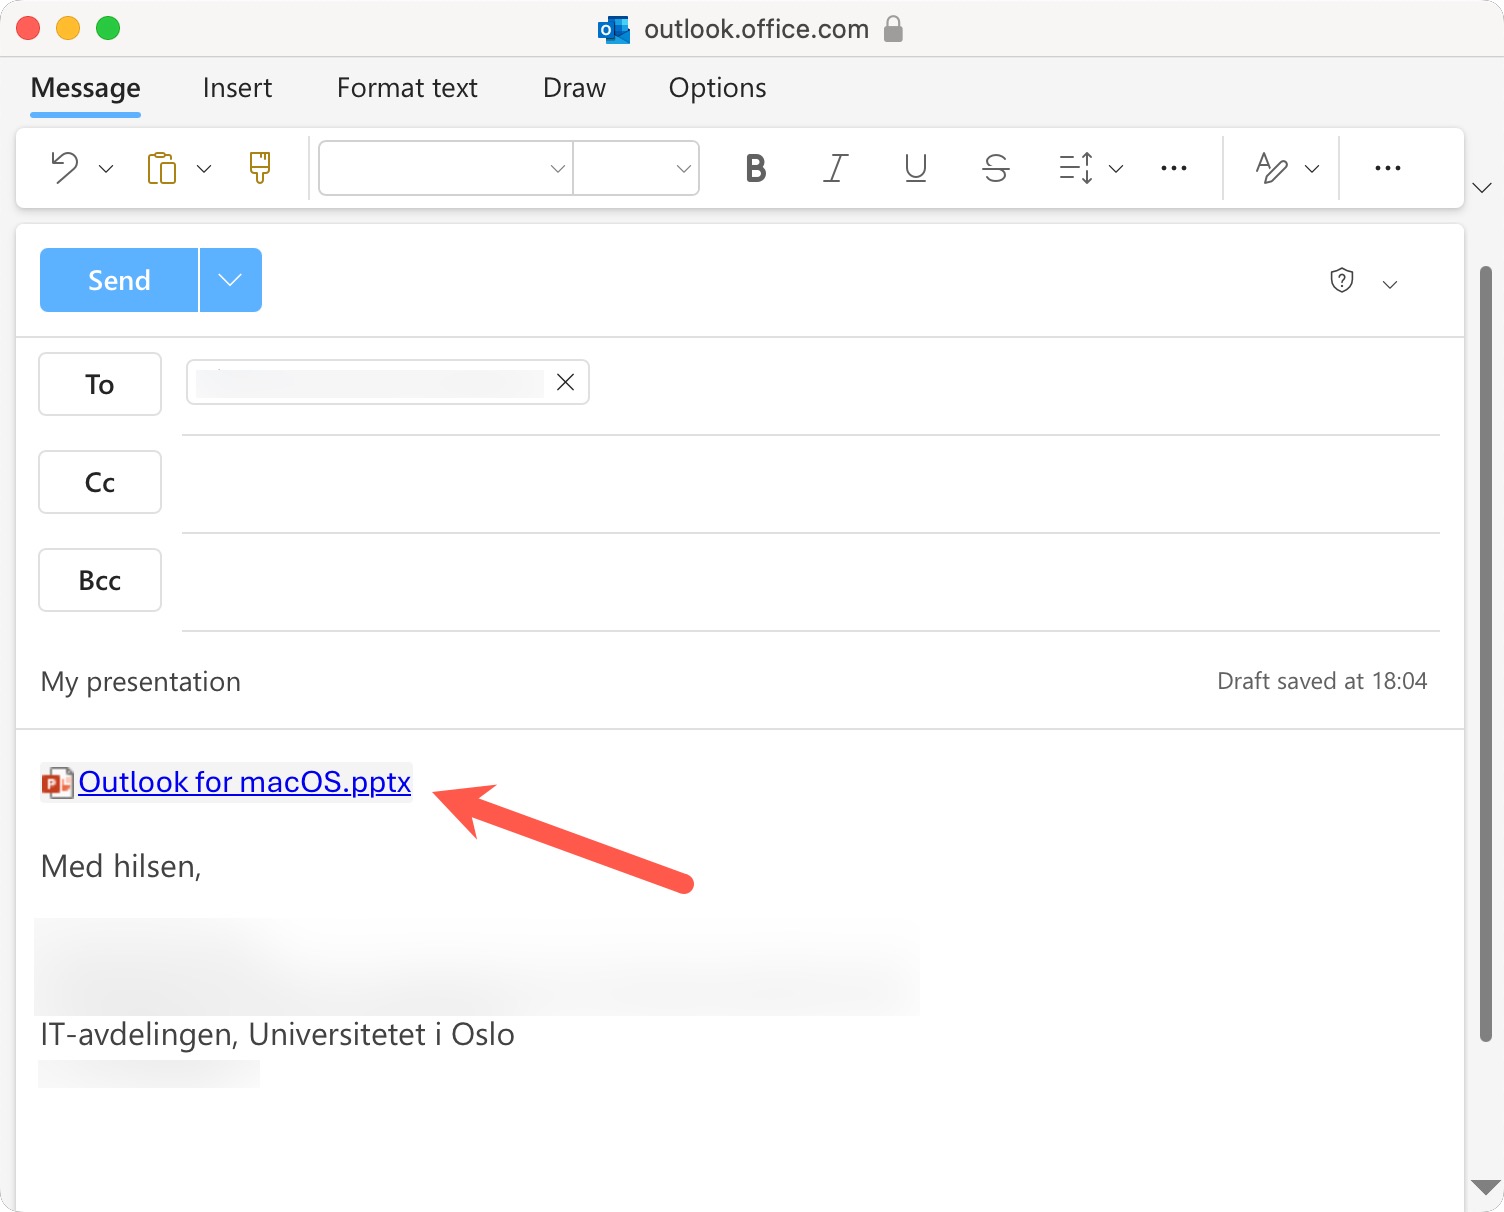
Task: Click into the Bcc recipients field
Action: click(x=810, y=580)
